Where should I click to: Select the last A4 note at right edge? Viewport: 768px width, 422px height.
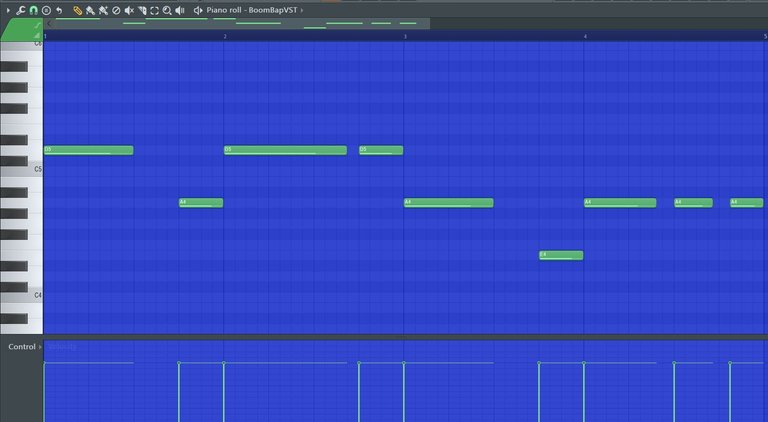point(746,203)
